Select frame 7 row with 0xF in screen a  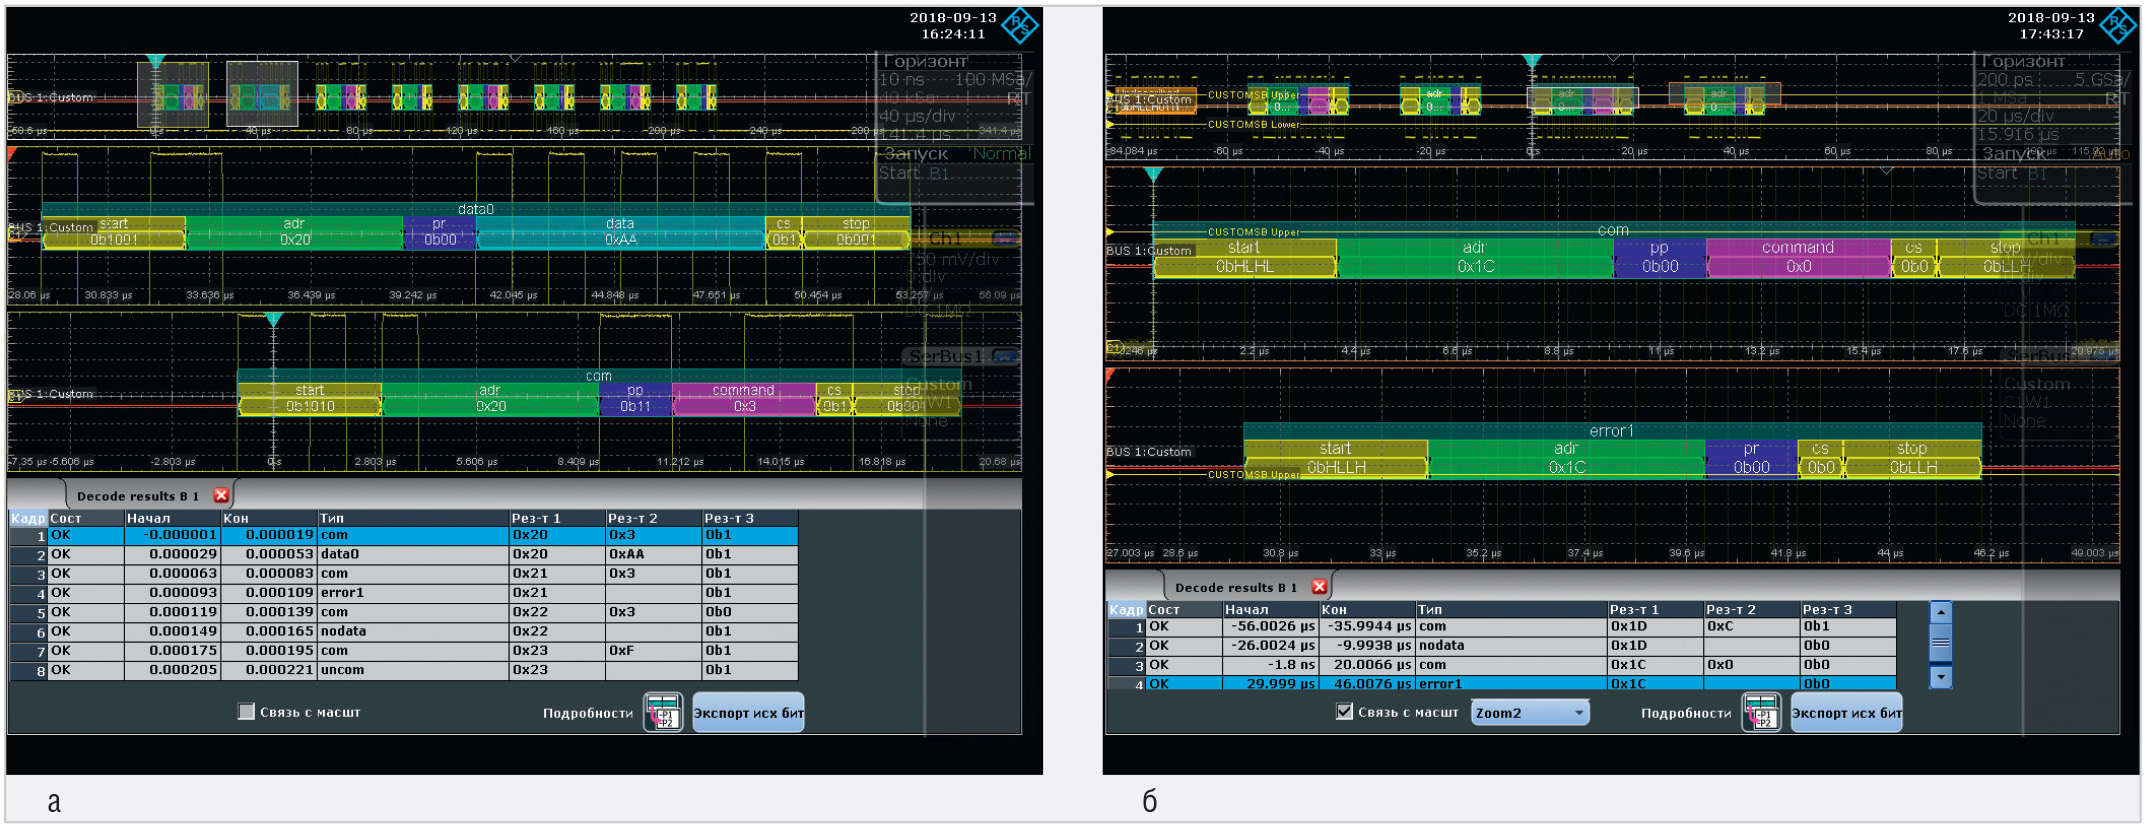[403, 651]
